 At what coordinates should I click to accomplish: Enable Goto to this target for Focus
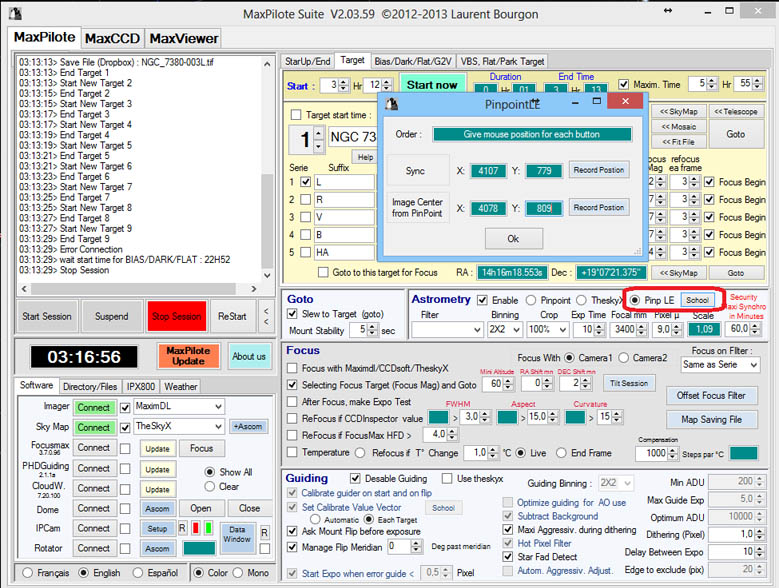(323, 272)
